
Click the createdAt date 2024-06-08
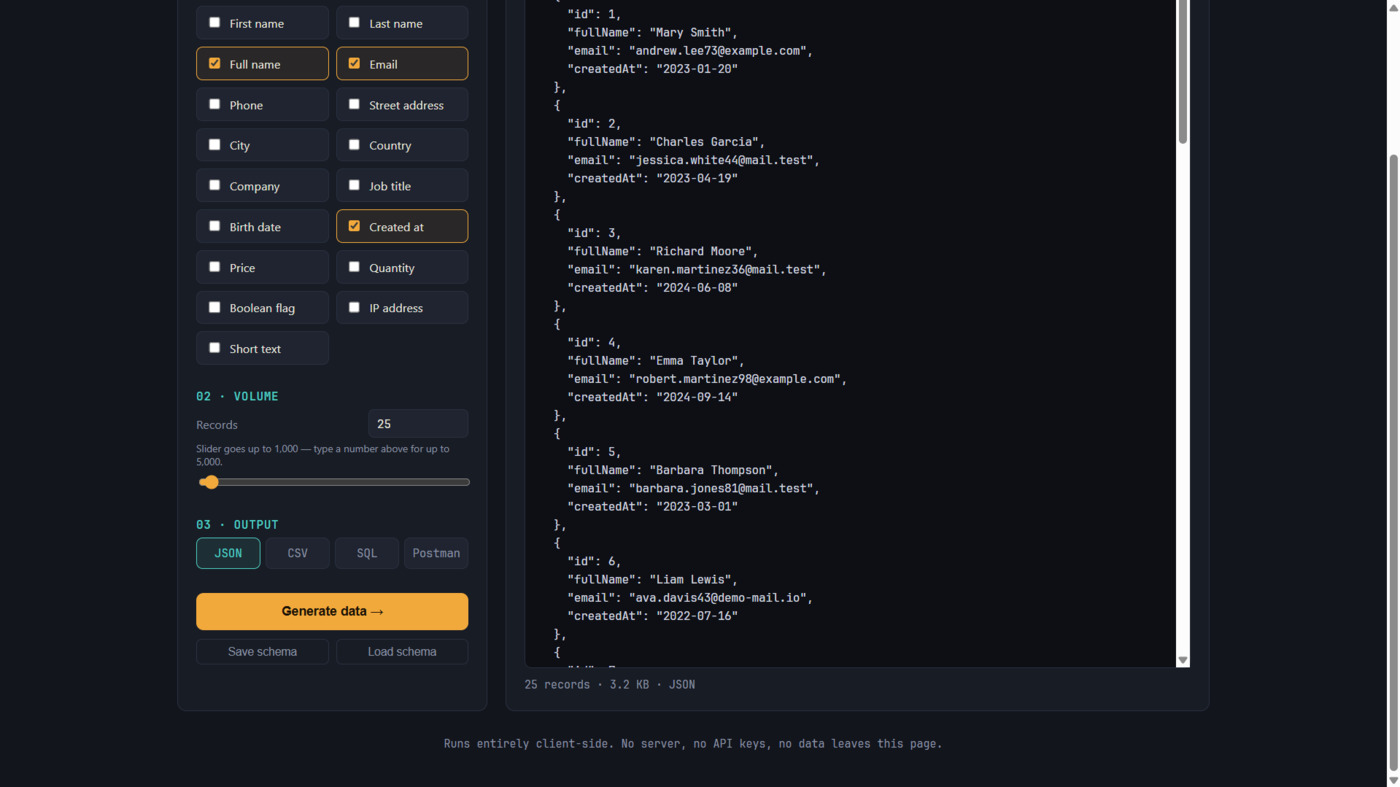(697, 288)
